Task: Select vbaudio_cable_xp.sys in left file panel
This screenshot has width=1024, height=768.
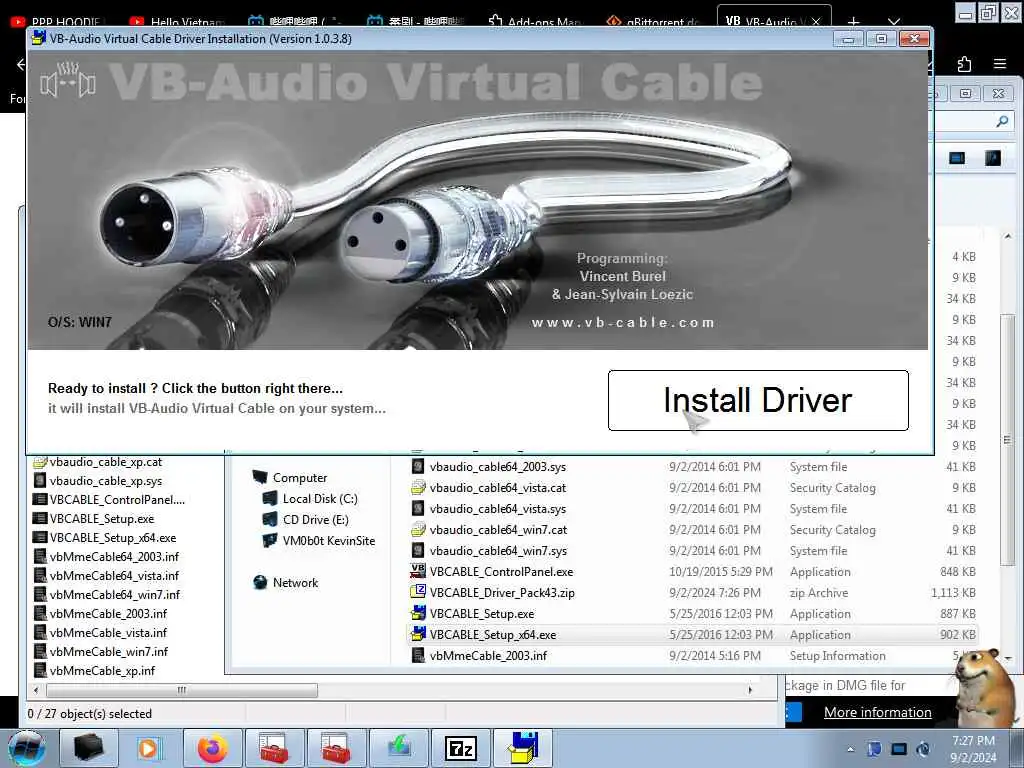Action: pos(105,481)
